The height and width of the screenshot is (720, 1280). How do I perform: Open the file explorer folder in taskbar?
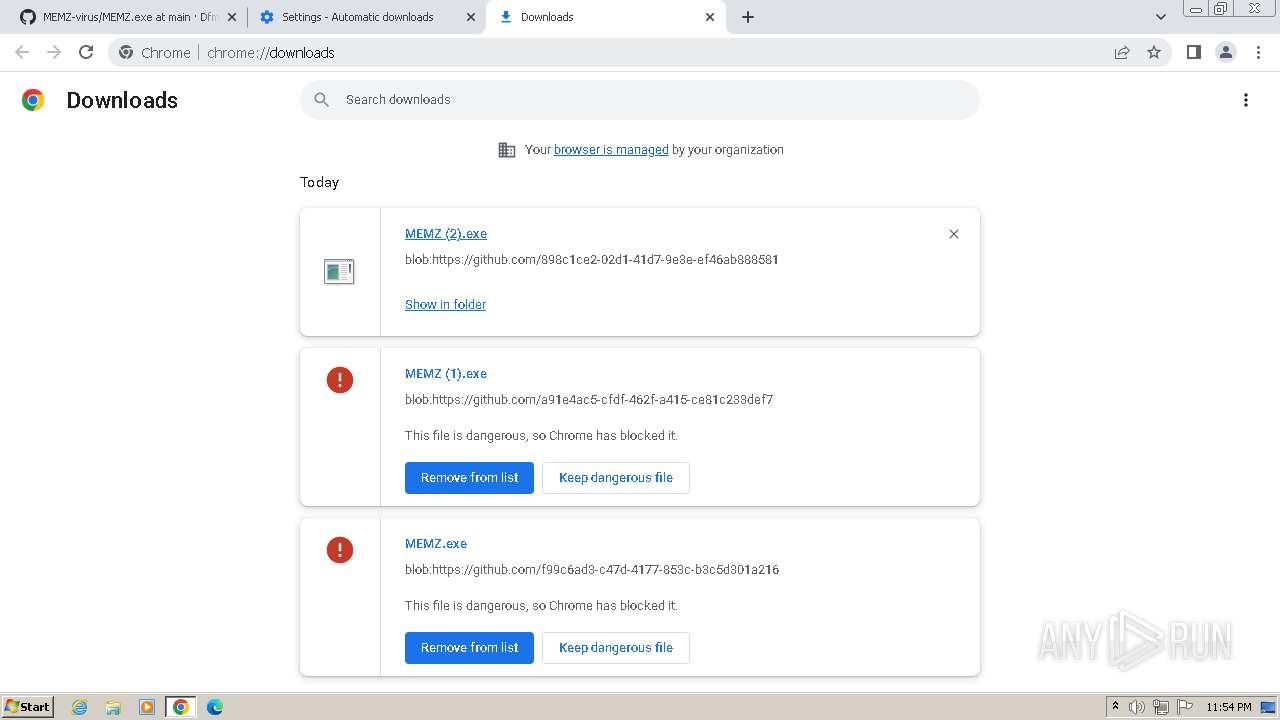coord(113,707)
